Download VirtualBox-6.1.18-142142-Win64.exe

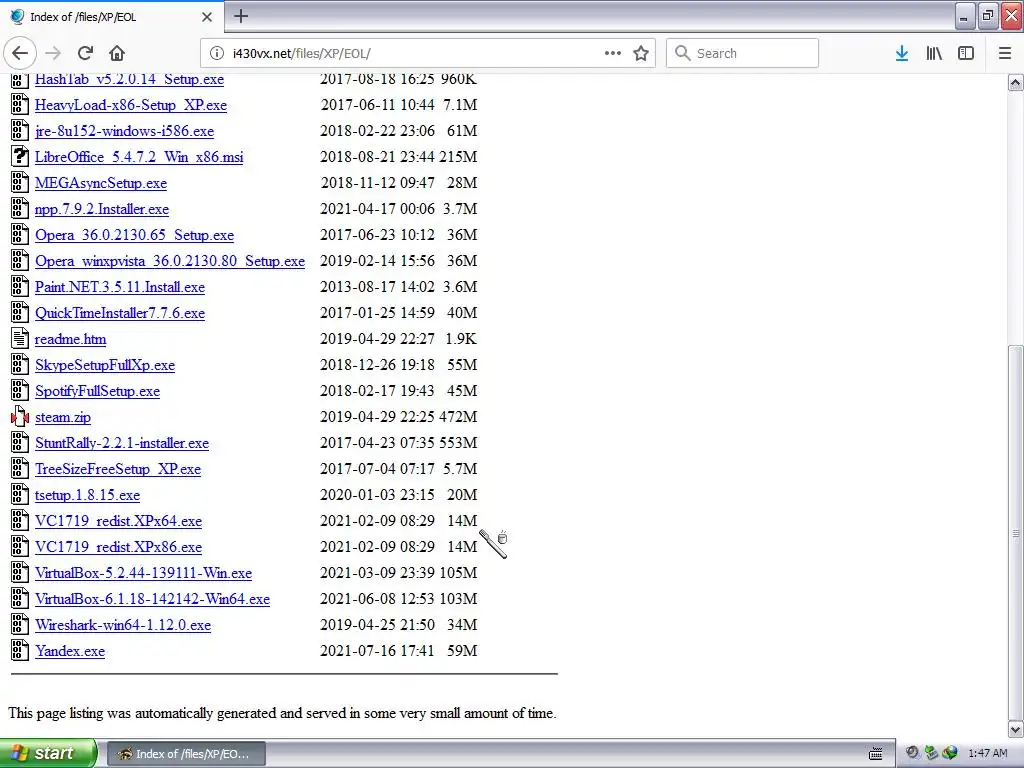(x=152, y=600)
